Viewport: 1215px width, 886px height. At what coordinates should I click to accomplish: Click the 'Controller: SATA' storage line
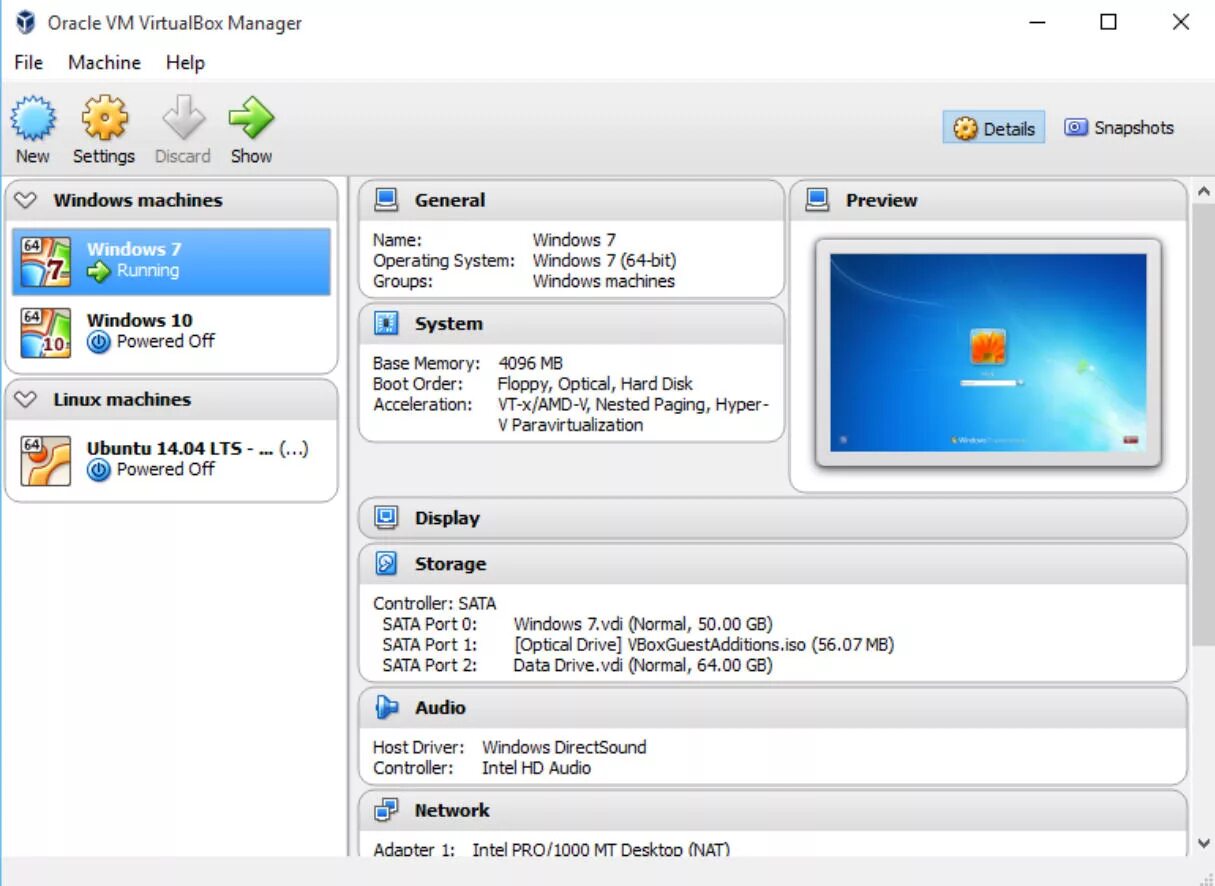click(x=434, y=603)
